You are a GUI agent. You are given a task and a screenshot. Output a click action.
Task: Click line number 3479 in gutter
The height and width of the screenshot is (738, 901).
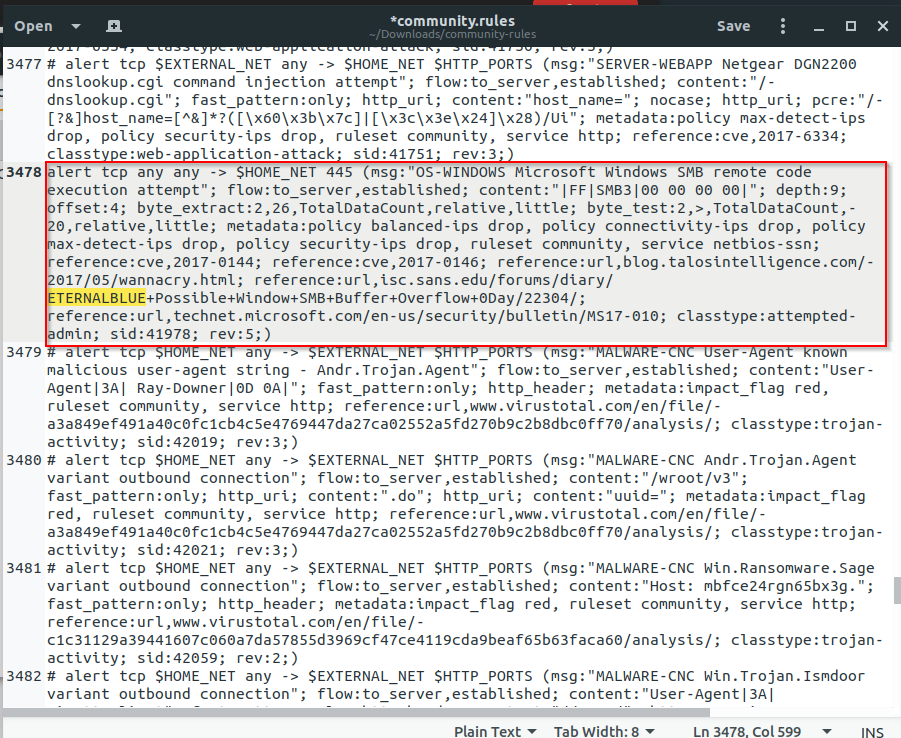pos(24,352)
